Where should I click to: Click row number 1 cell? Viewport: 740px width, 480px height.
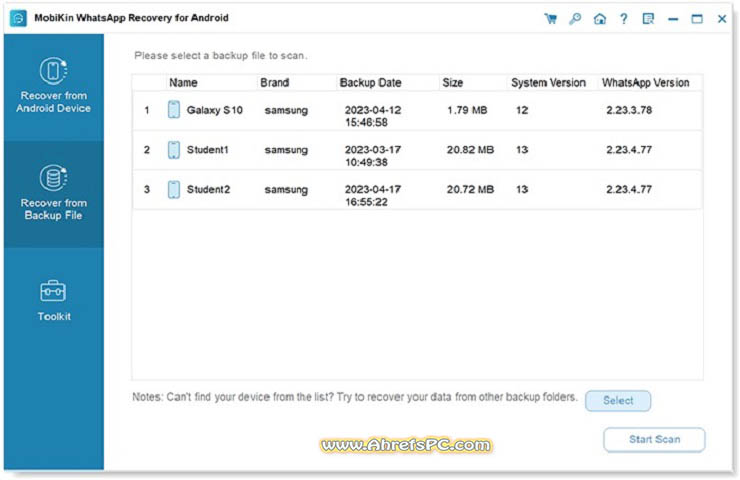click(x=147, y=110)
